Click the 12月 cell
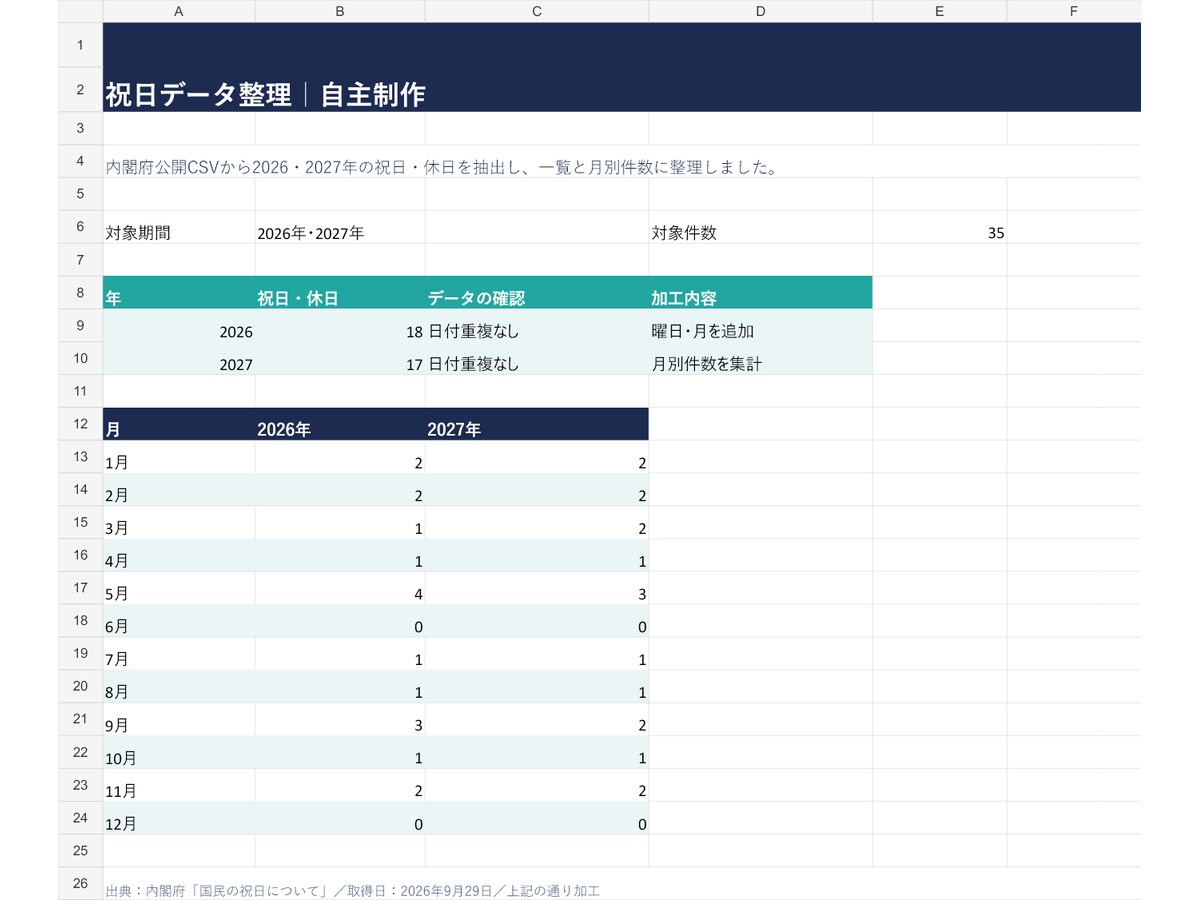1200x900 pixels. pos(179,818)
